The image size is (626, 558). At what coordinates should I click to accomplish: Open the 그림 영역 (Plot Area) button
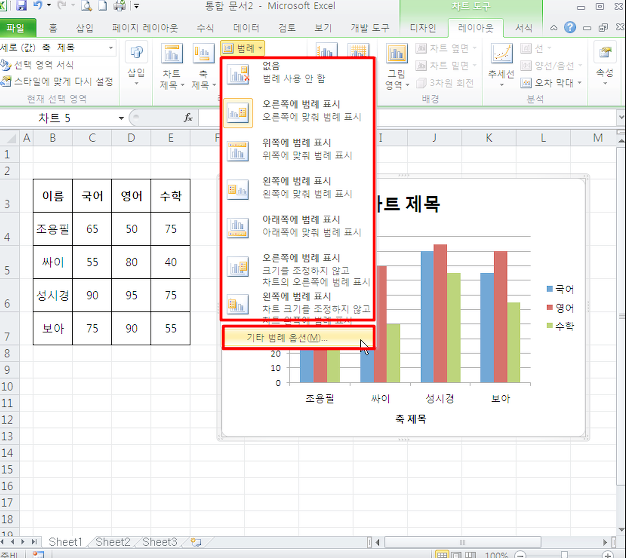397,66
